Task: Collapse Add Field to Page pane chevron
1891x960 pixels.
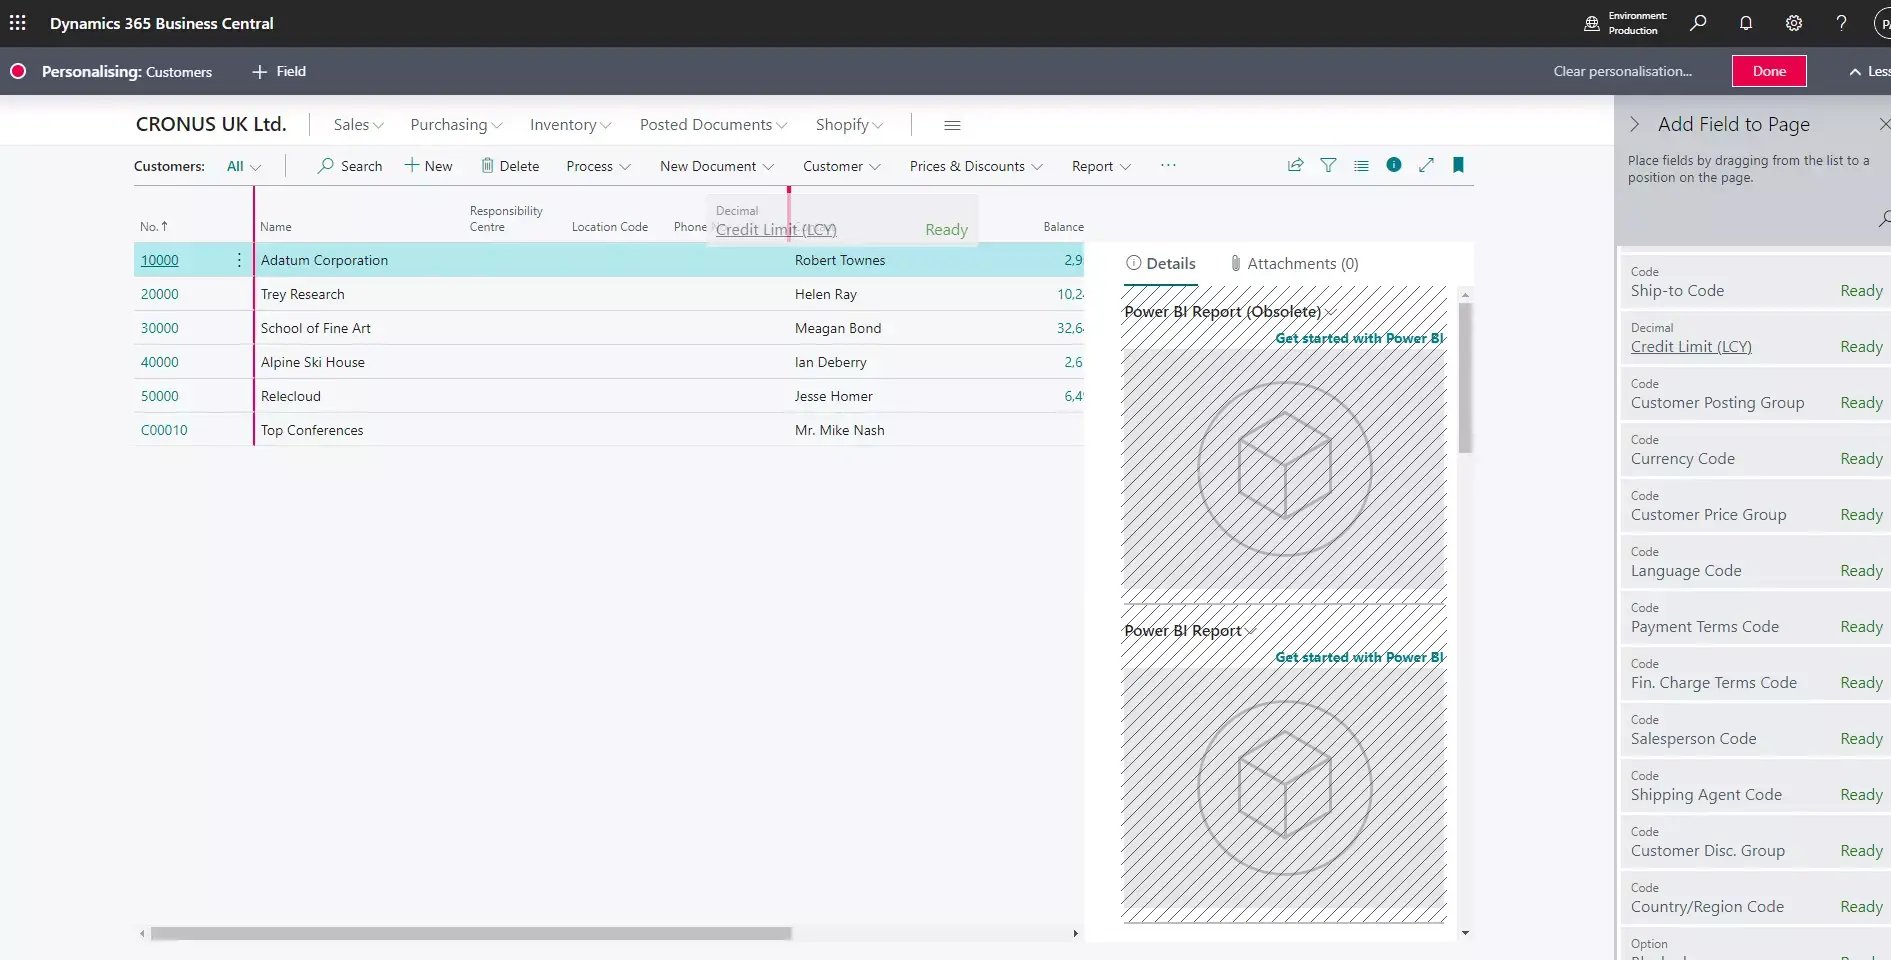Action: (1634, 124)
